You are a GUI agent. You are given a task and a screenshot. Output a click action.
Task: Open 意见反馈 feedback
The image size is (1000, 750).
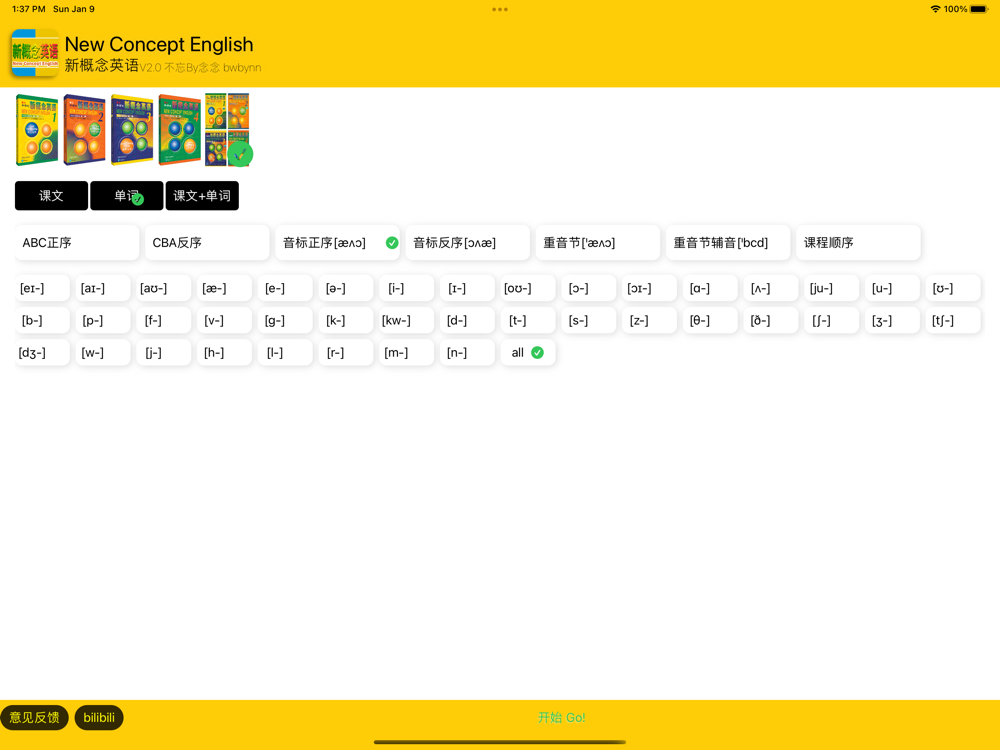coord(34,717)
